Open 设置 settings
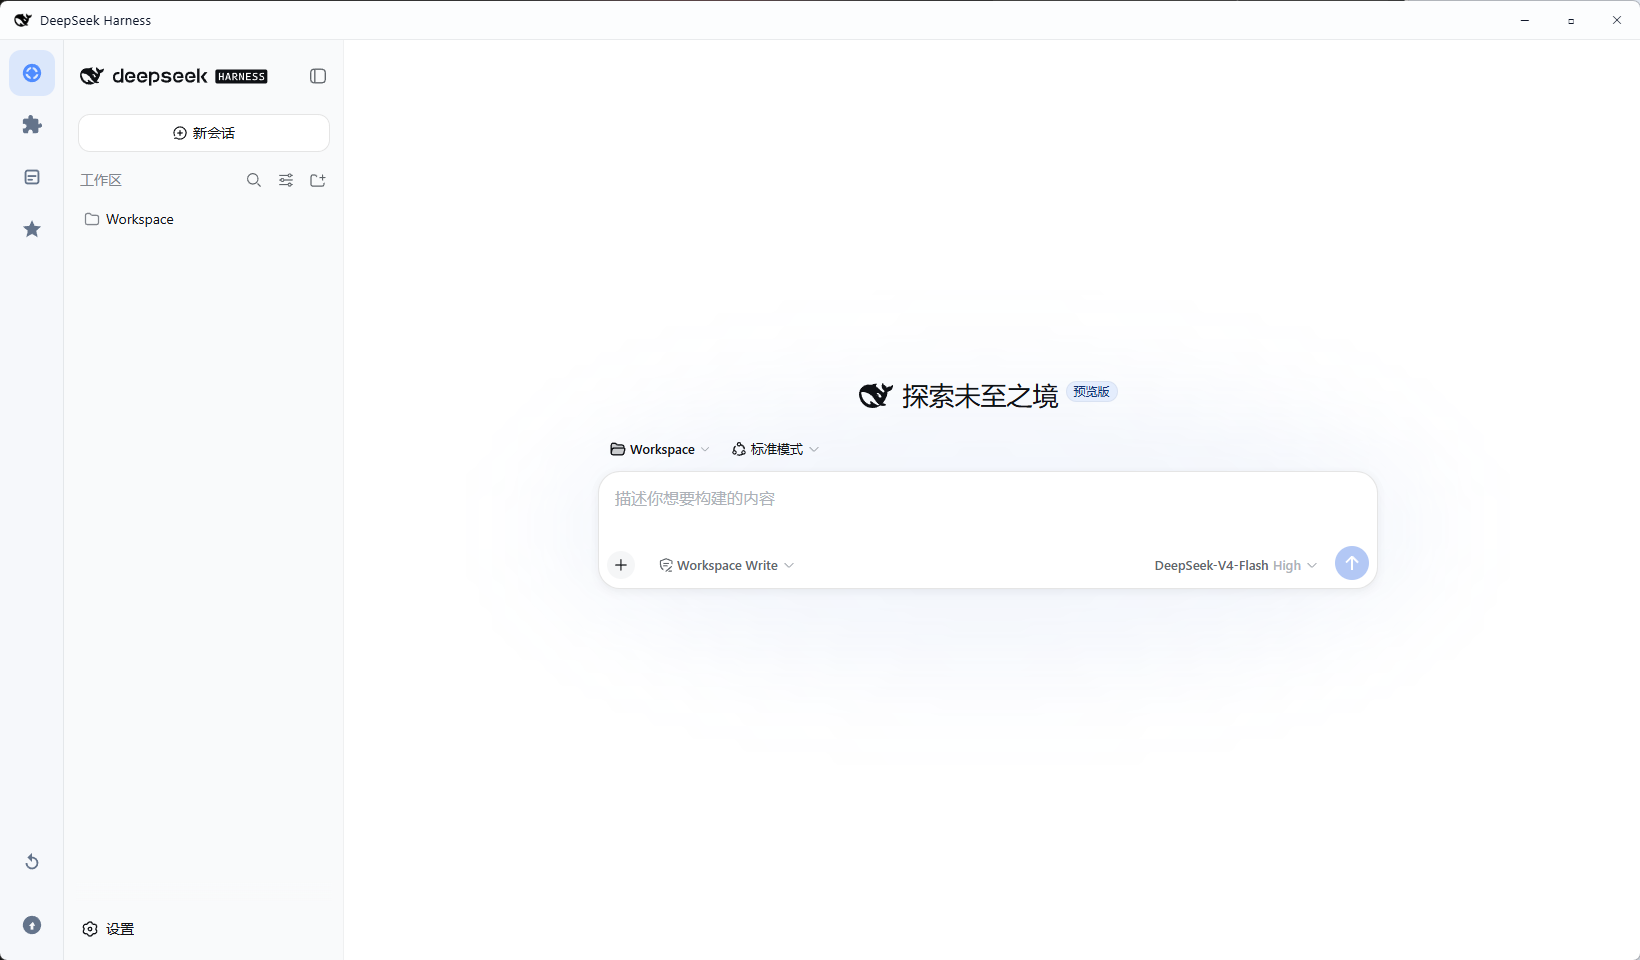 pos(108,929)
